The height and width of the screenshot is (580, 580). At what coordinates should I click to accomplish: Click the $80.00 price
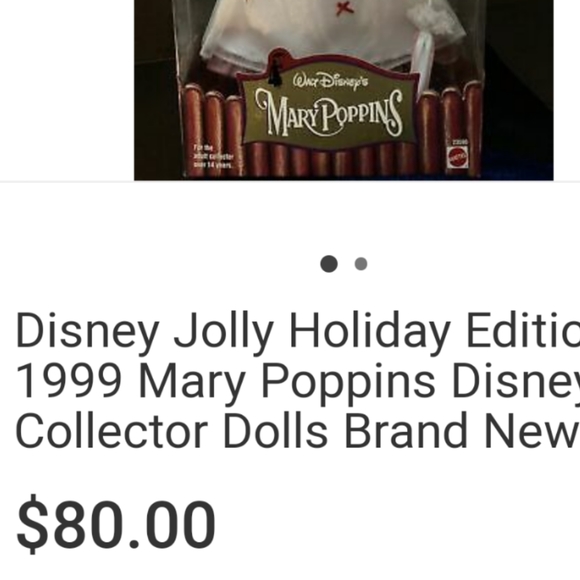[116, 524]
